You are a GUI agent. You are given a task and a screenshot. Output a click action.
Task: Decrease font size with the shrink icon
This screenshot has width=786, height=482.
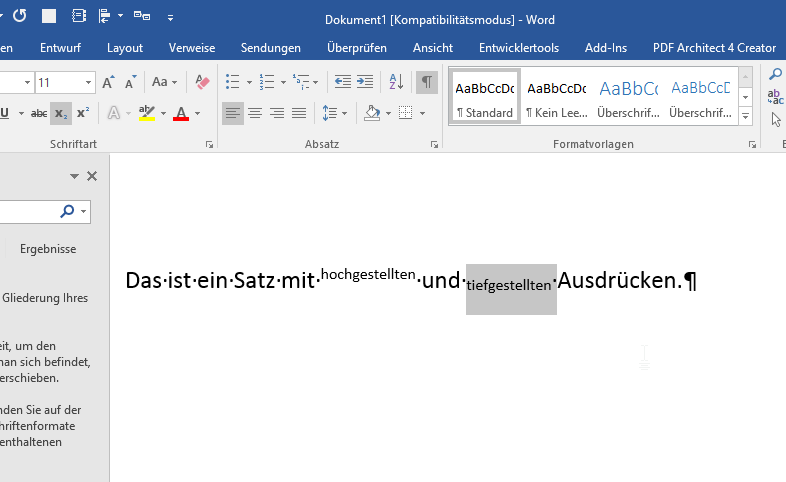point(131,82)
